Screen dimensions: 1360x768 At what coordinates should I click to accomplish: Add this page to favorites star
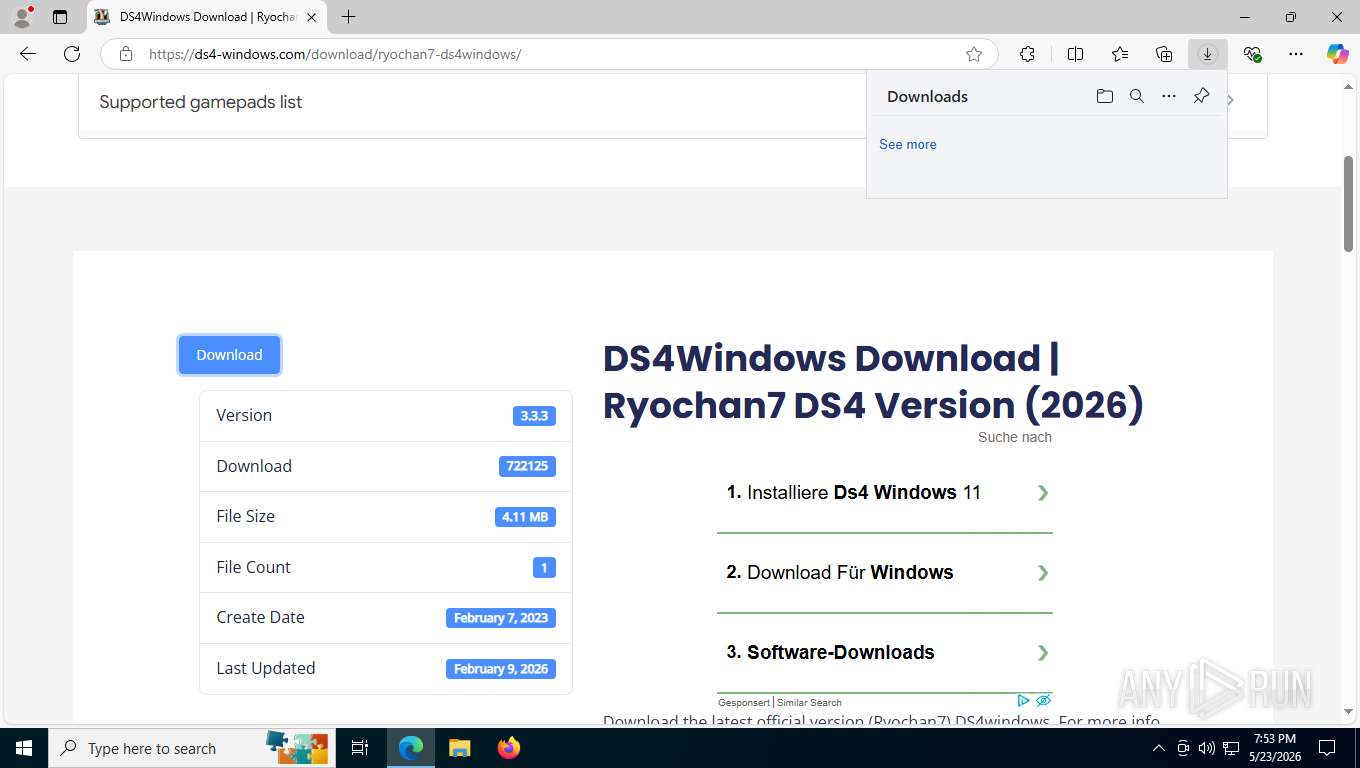coord(974,54)
